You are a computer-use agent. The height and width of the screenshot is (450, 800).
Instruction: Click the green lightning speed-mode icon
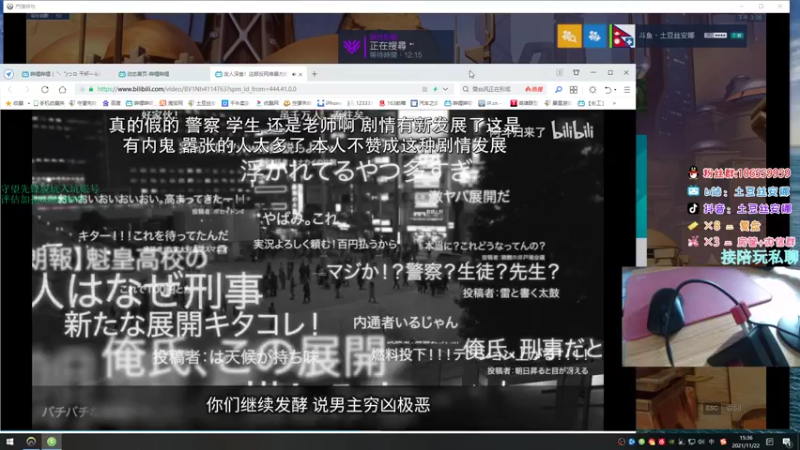(435, 89)
